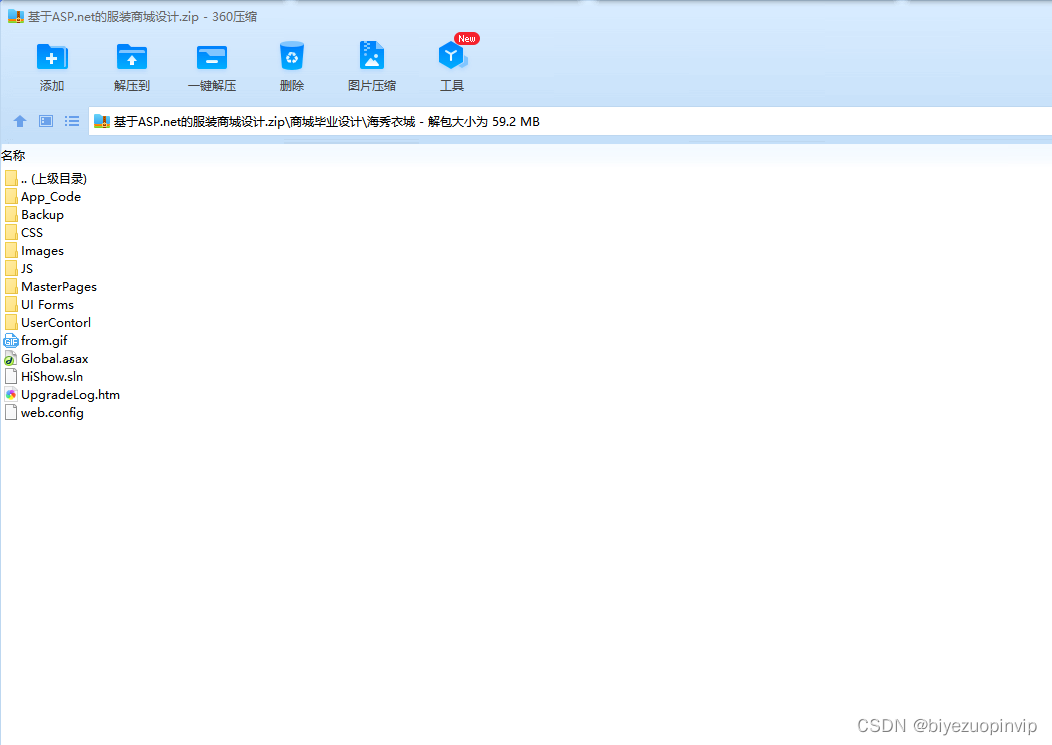Switch to large icon view mode

(45, 121)
